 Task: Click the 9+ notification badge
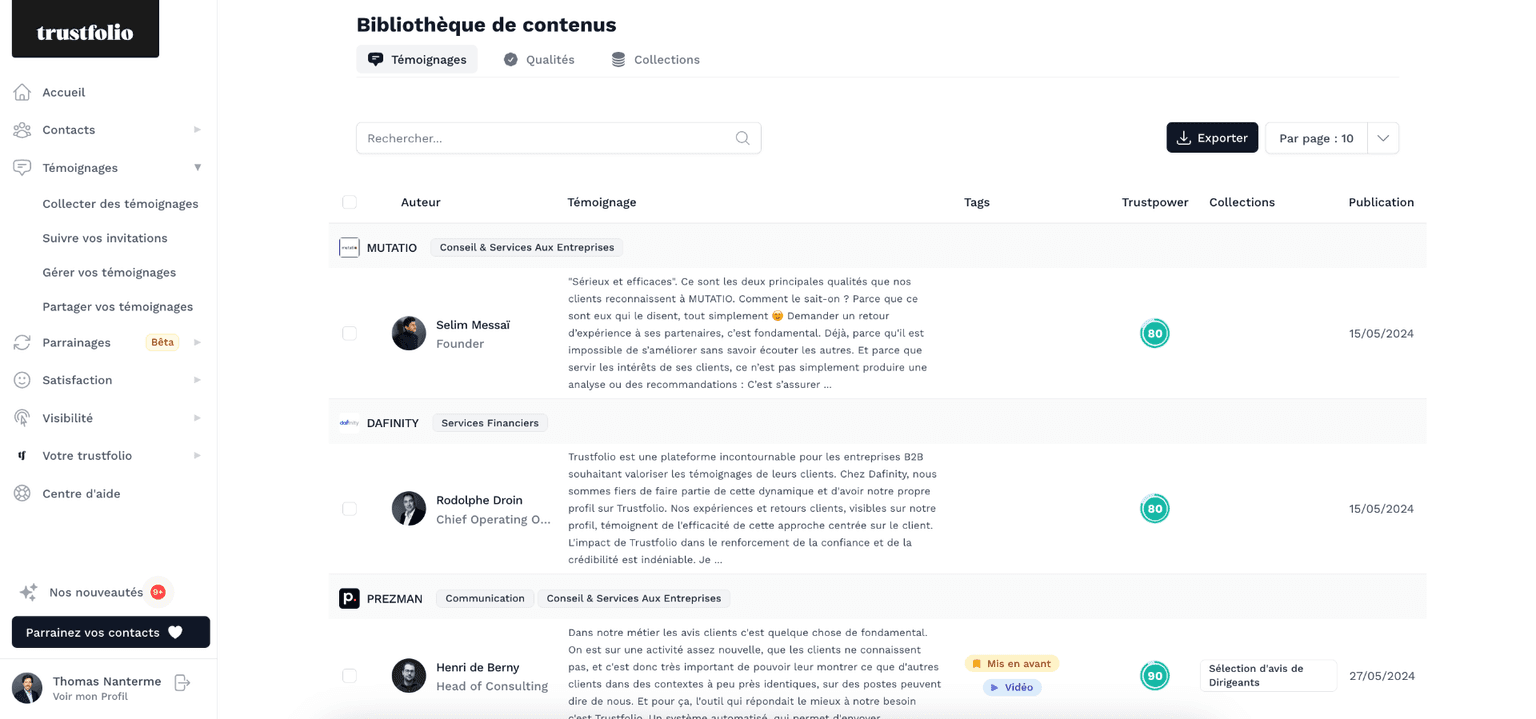point(158,592)
